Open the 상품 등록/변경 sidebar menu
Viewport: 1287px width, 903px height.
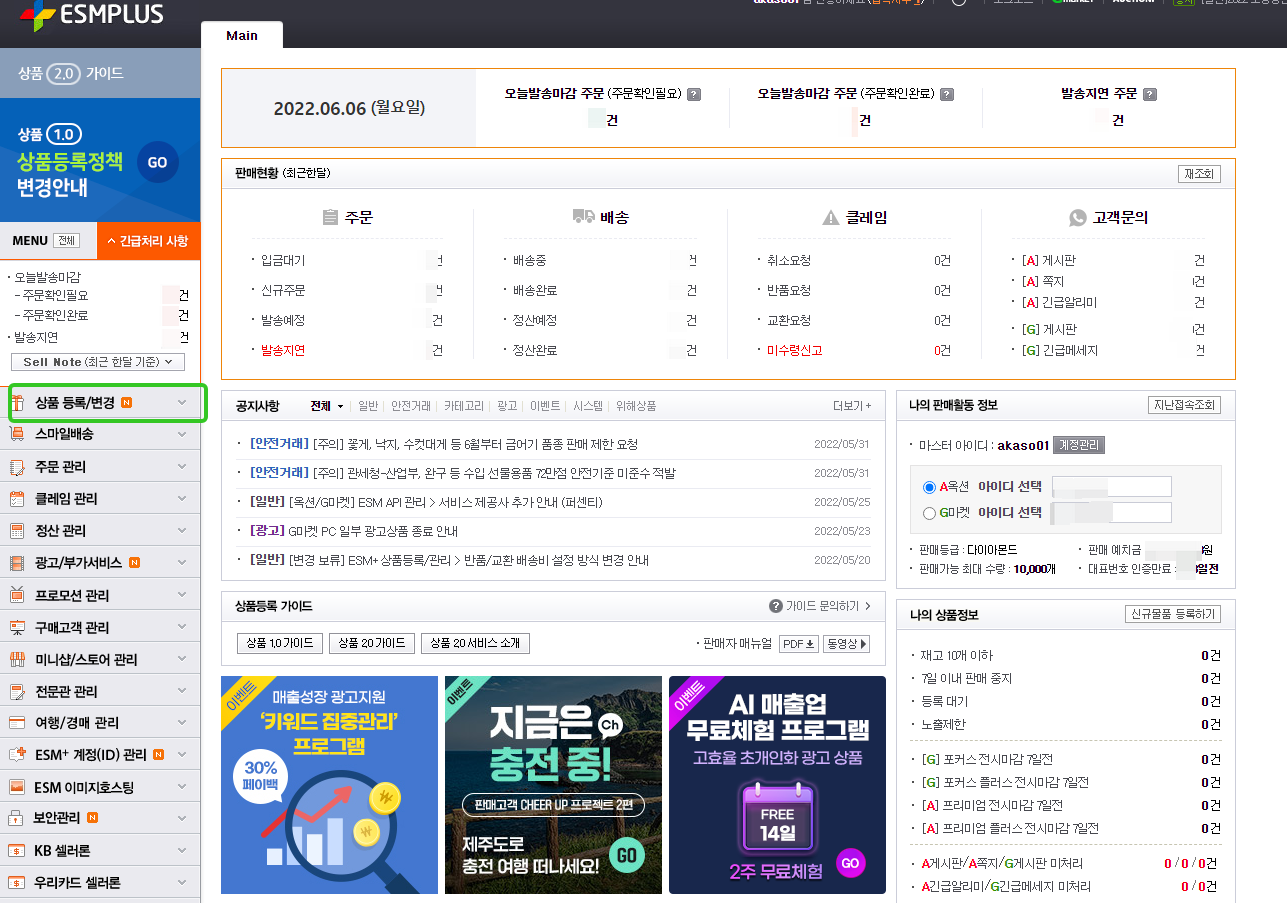(100, 403)
